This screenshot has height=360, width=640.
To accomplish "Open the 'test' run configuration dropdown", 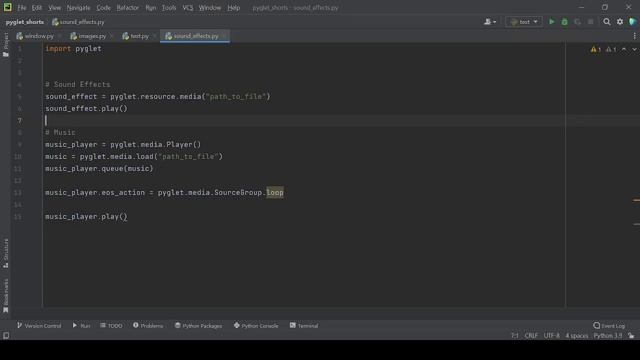I will pos(524,22).
